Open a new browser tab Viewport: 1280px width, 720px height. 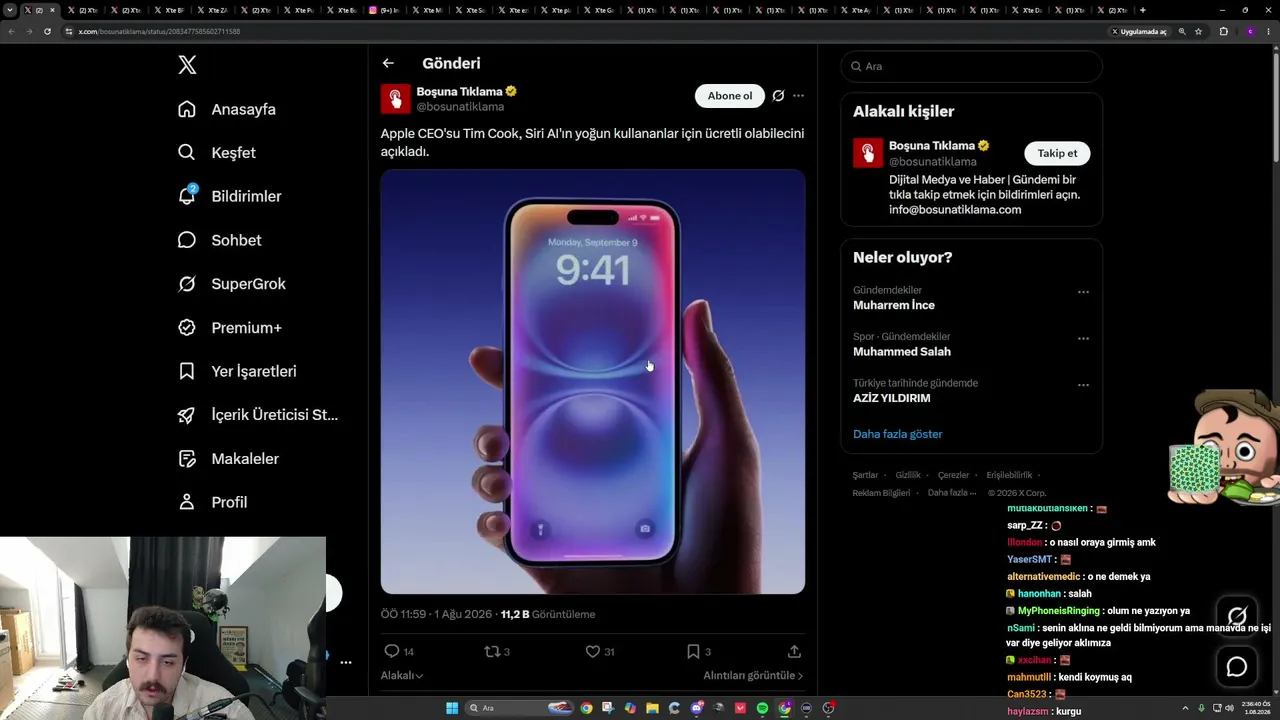point(1143,10)
